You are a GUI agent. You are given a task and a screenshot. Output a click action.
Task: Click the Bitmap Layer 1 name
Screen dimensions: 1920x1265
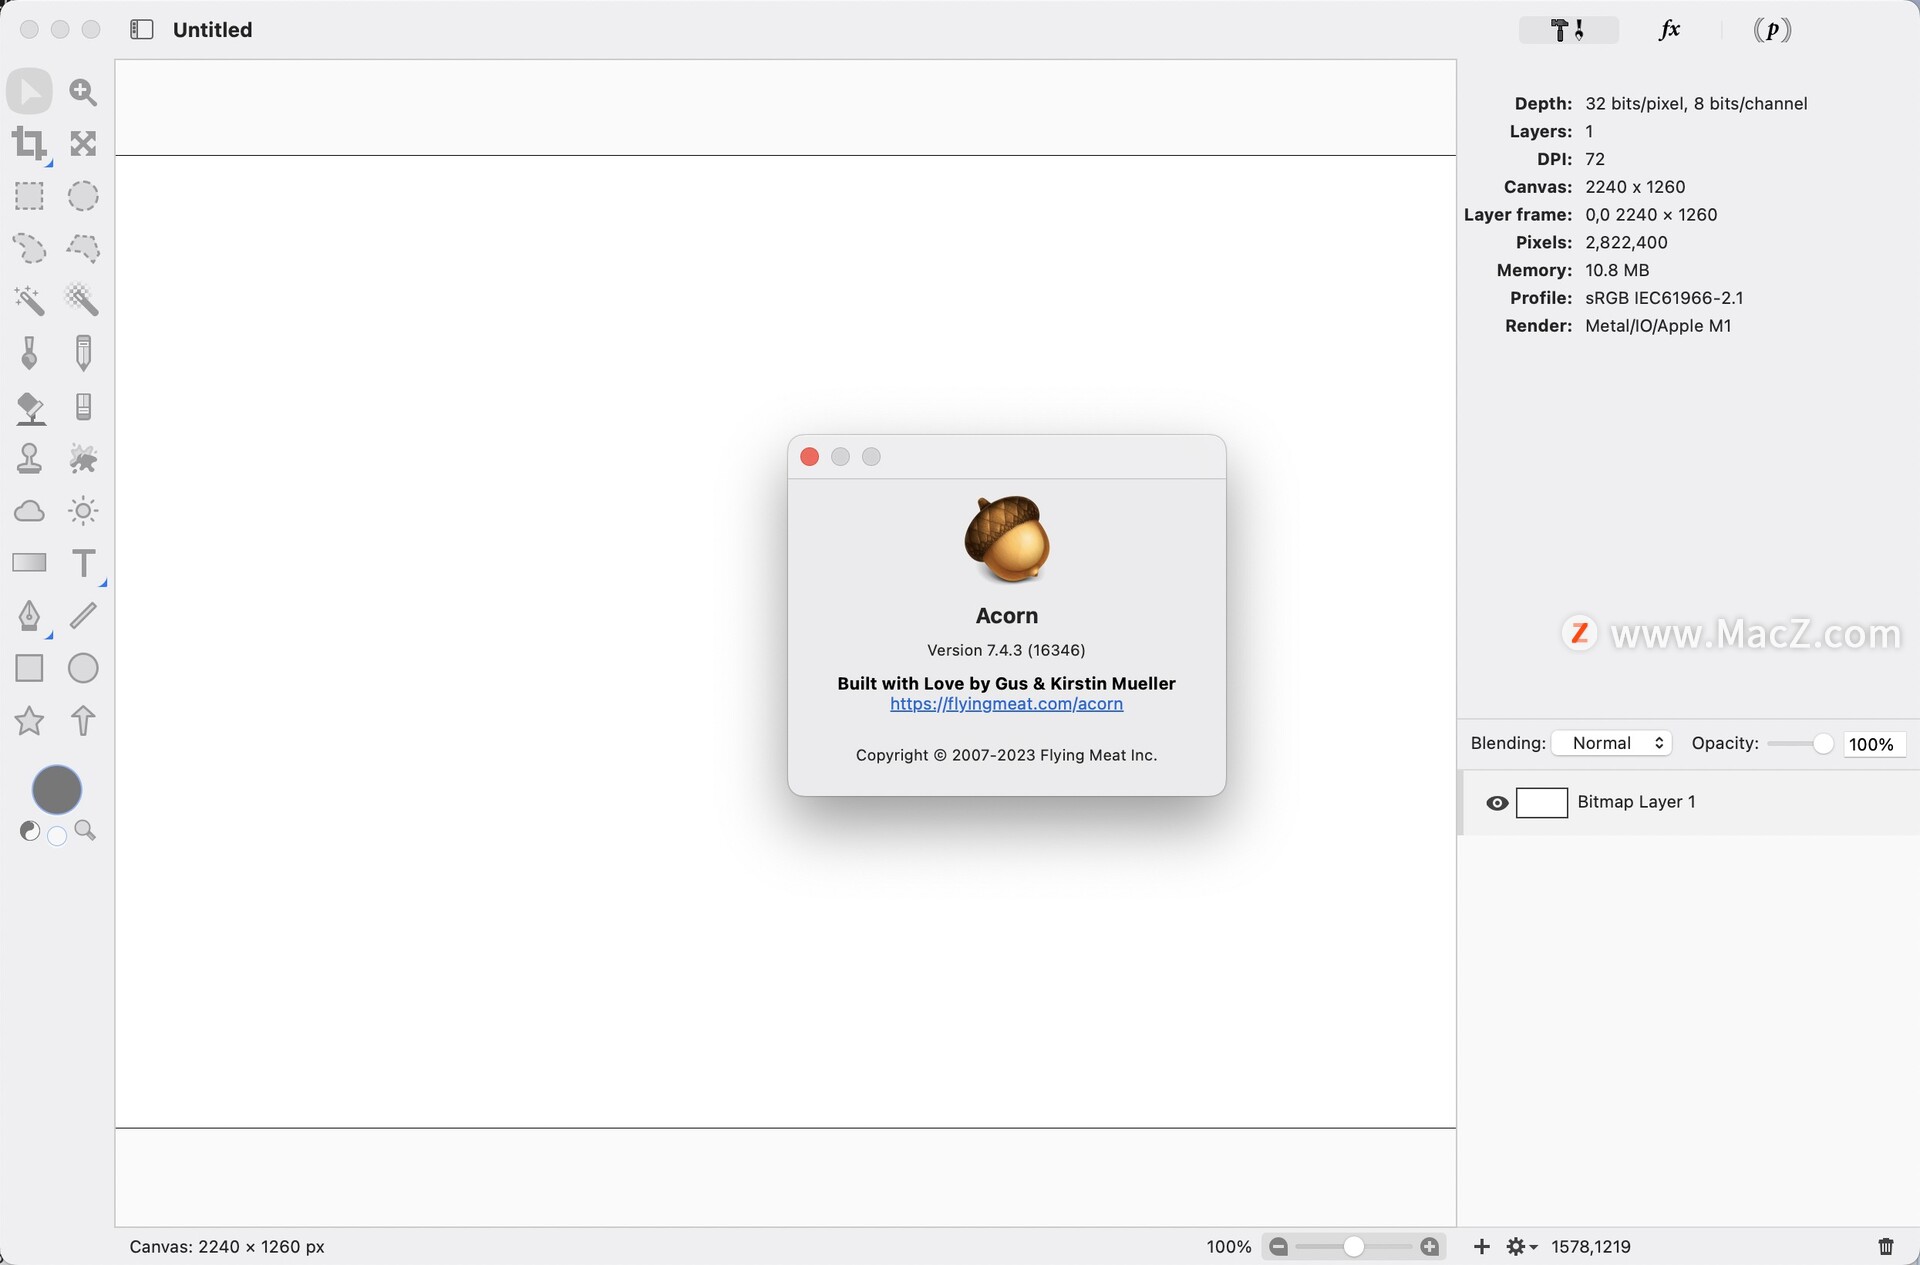click(1636, 802)
